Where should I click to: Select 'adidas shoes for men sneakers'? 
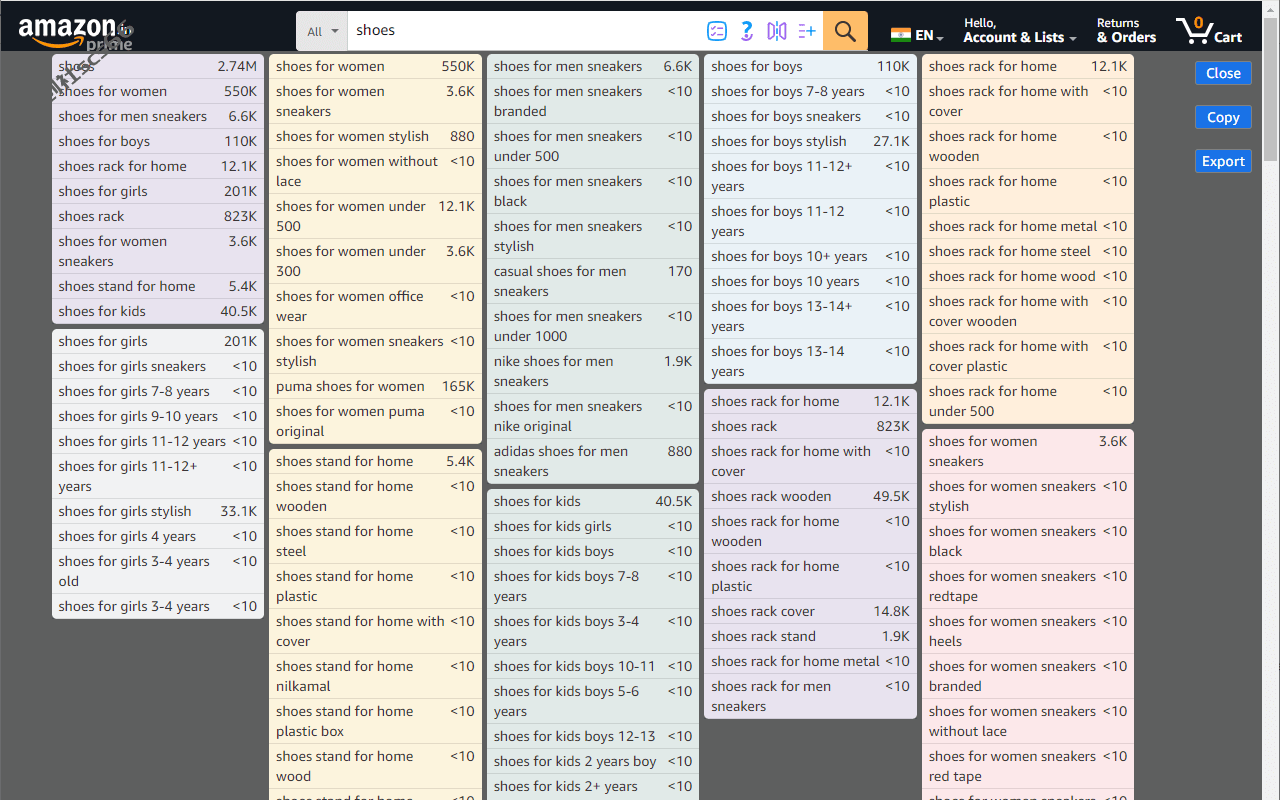[593, 461]
